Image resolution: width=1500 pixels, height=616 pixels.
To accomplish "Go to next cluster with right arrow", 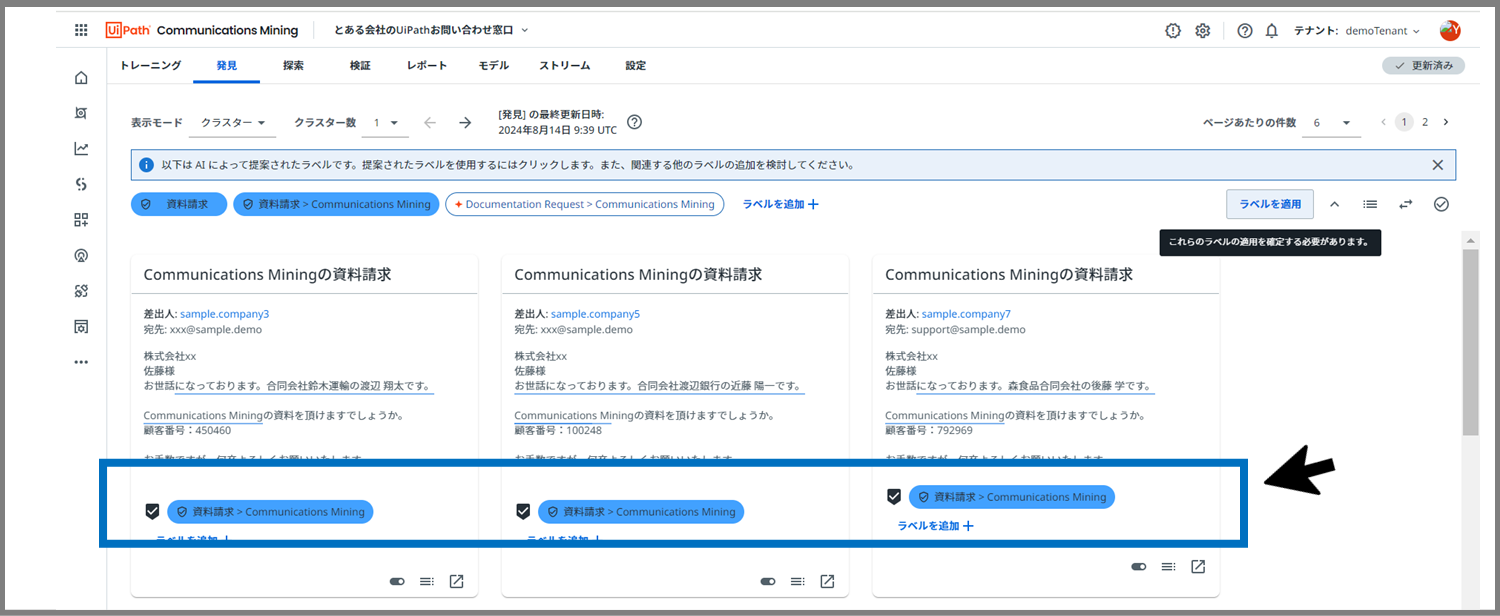I will coord(465,123).
